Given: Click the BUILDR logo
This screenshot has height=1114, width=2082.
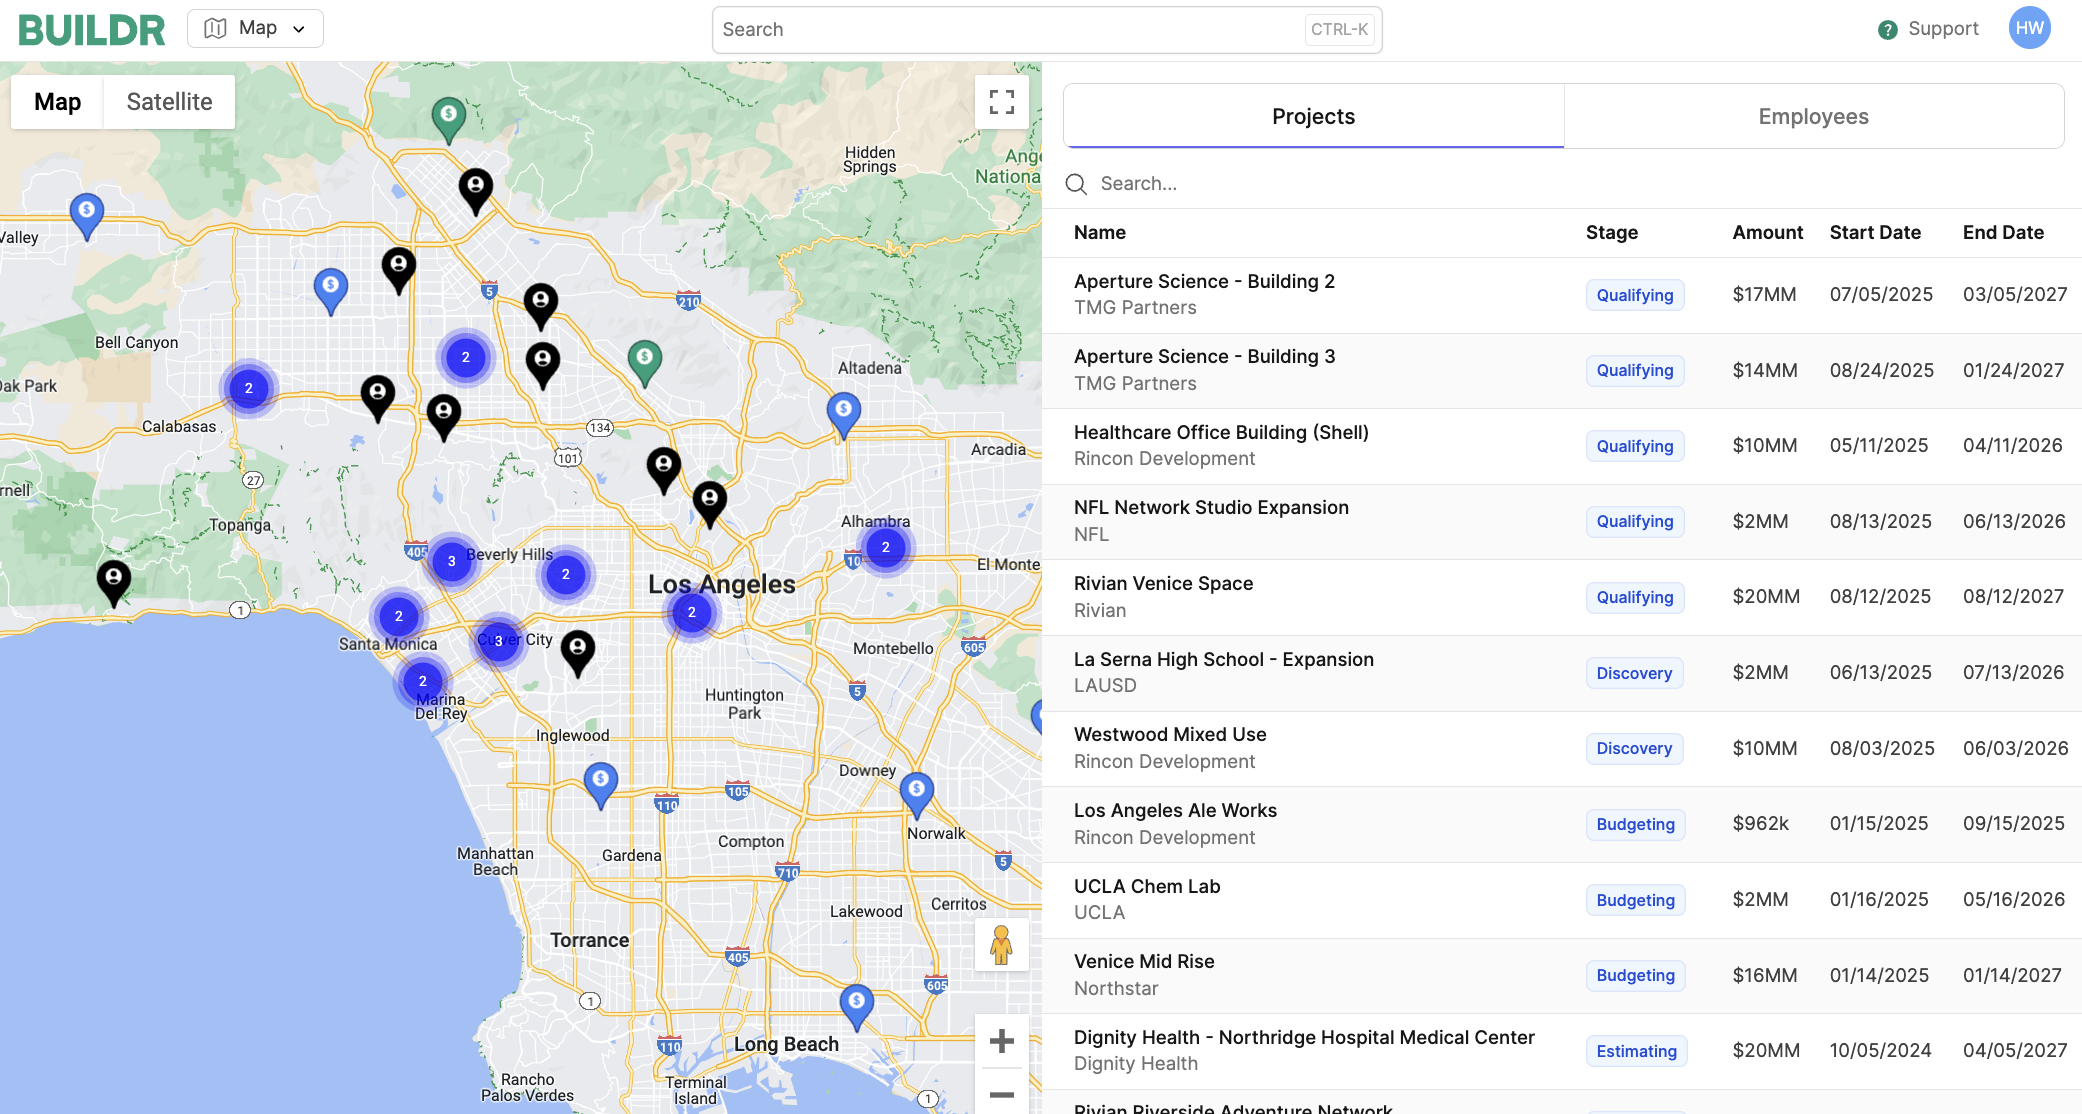Looking at the screenshot, I should click(91, 30).
